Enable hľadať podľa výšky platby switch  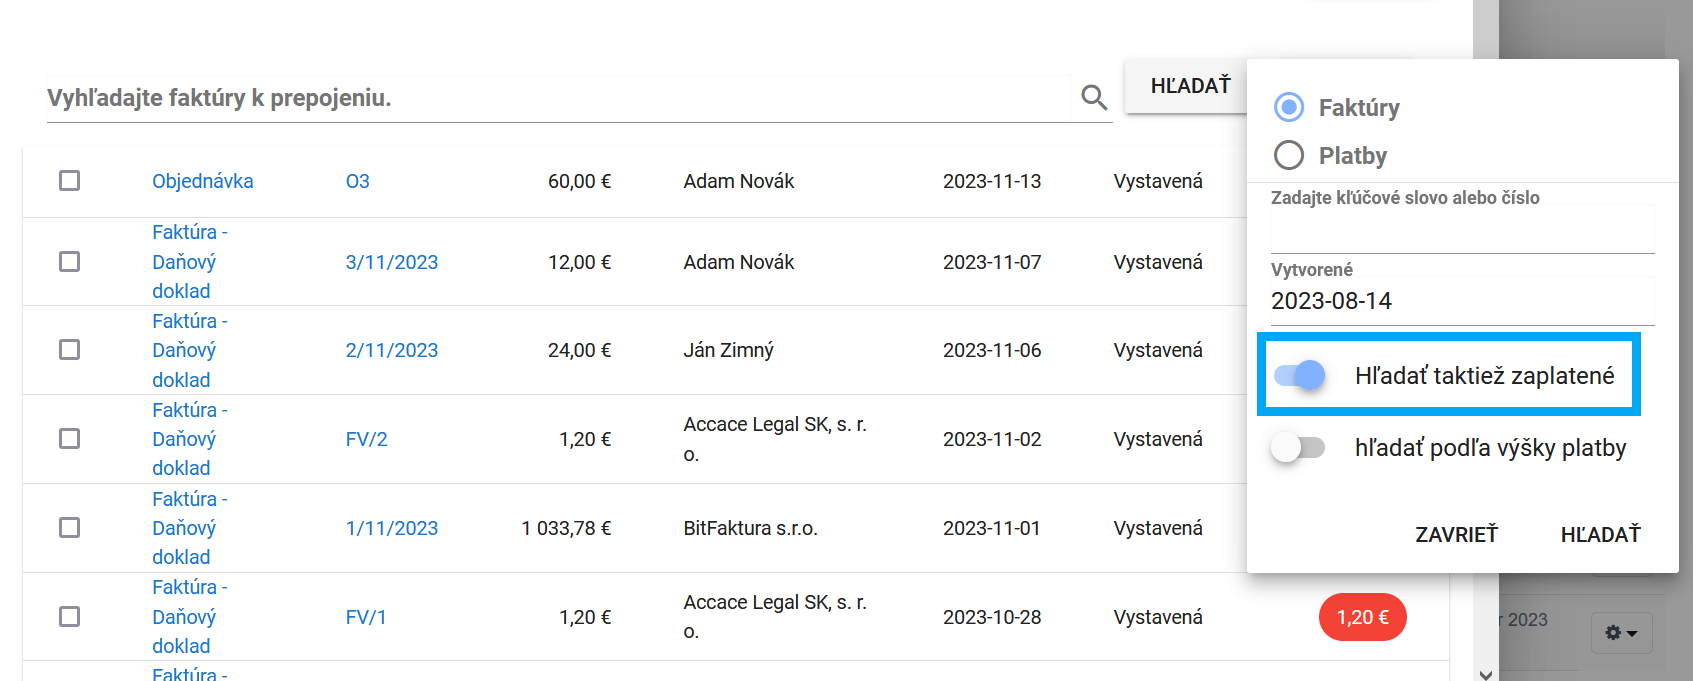[1298, 447]
